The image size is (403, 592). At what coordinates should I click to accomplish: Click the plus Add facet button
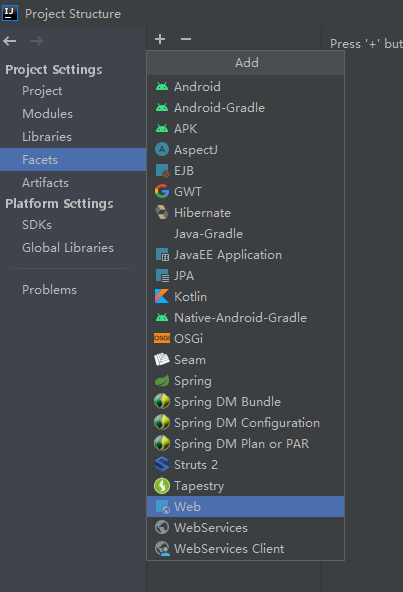pyautogui.click(x=160, y=39)
